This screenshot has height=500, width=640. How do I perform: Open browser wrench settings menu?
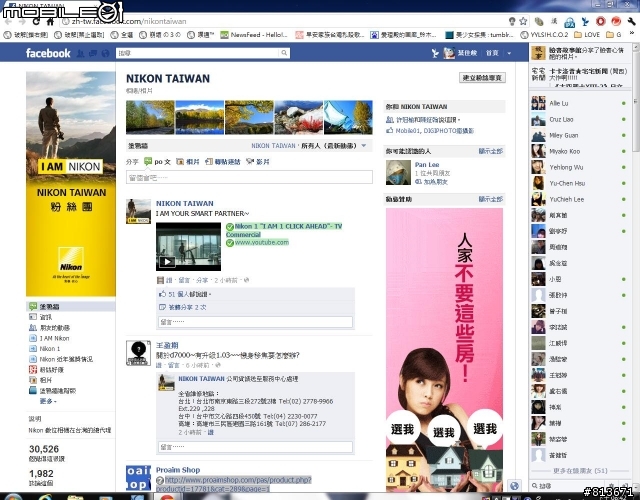point(631,21)
